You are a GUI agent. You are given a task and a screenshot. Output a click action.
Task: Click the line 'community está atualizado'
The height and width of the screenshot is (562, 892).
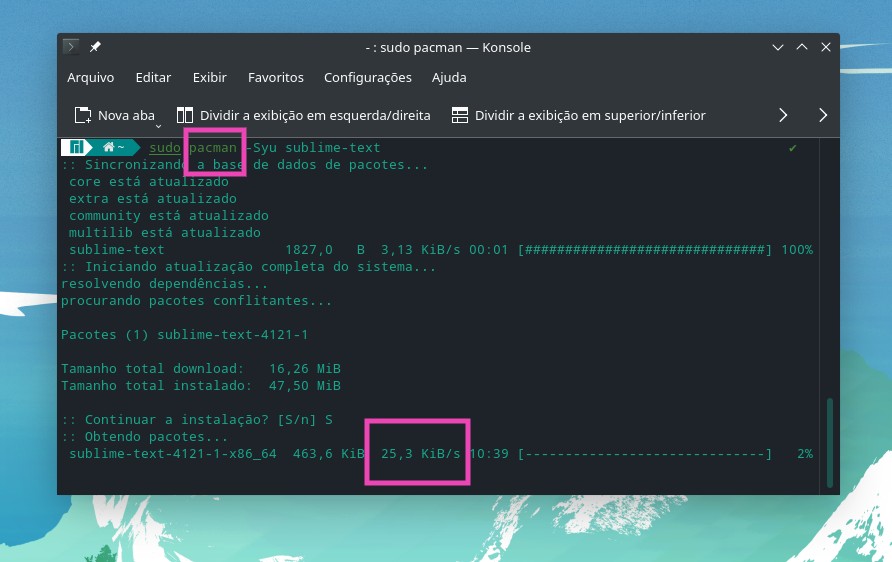169,216
